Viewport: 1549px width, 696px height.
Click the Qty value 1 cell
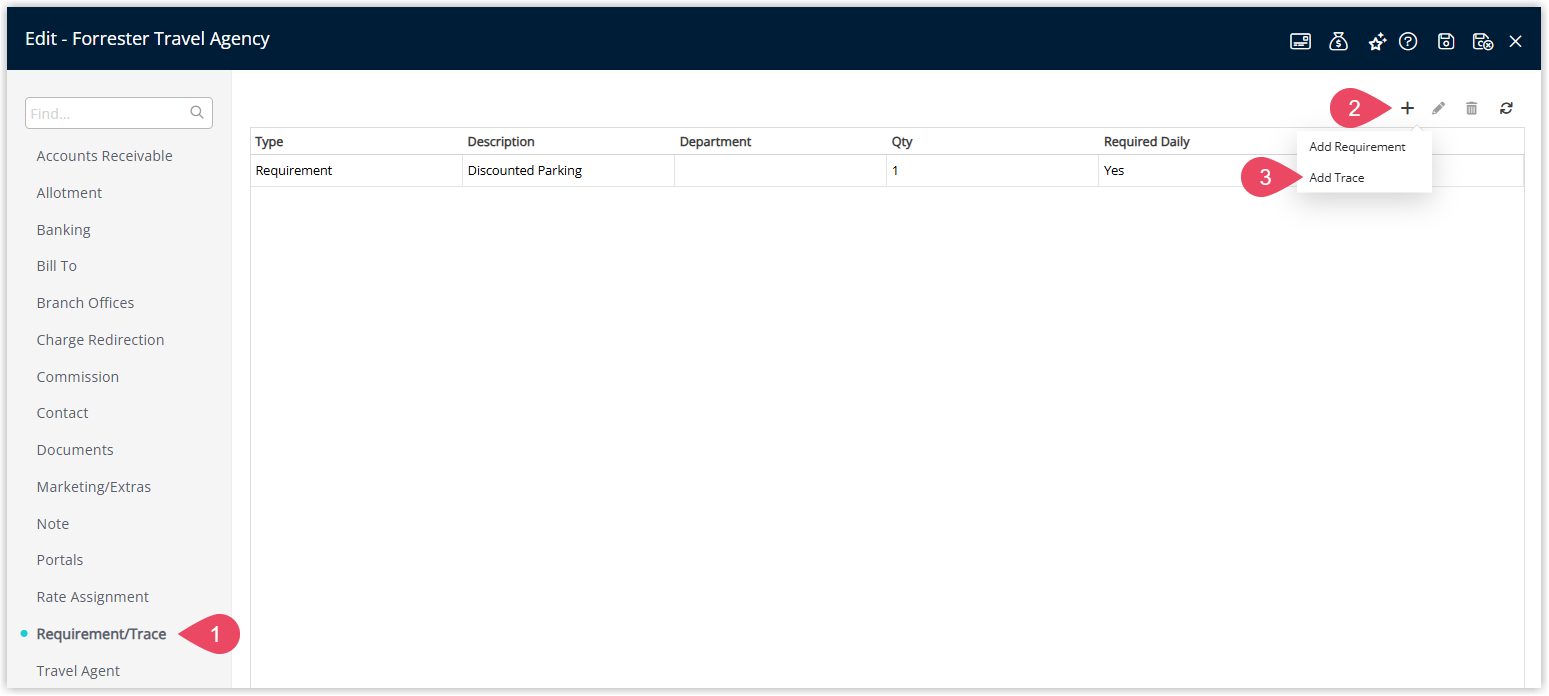click(x=992, y=171)
